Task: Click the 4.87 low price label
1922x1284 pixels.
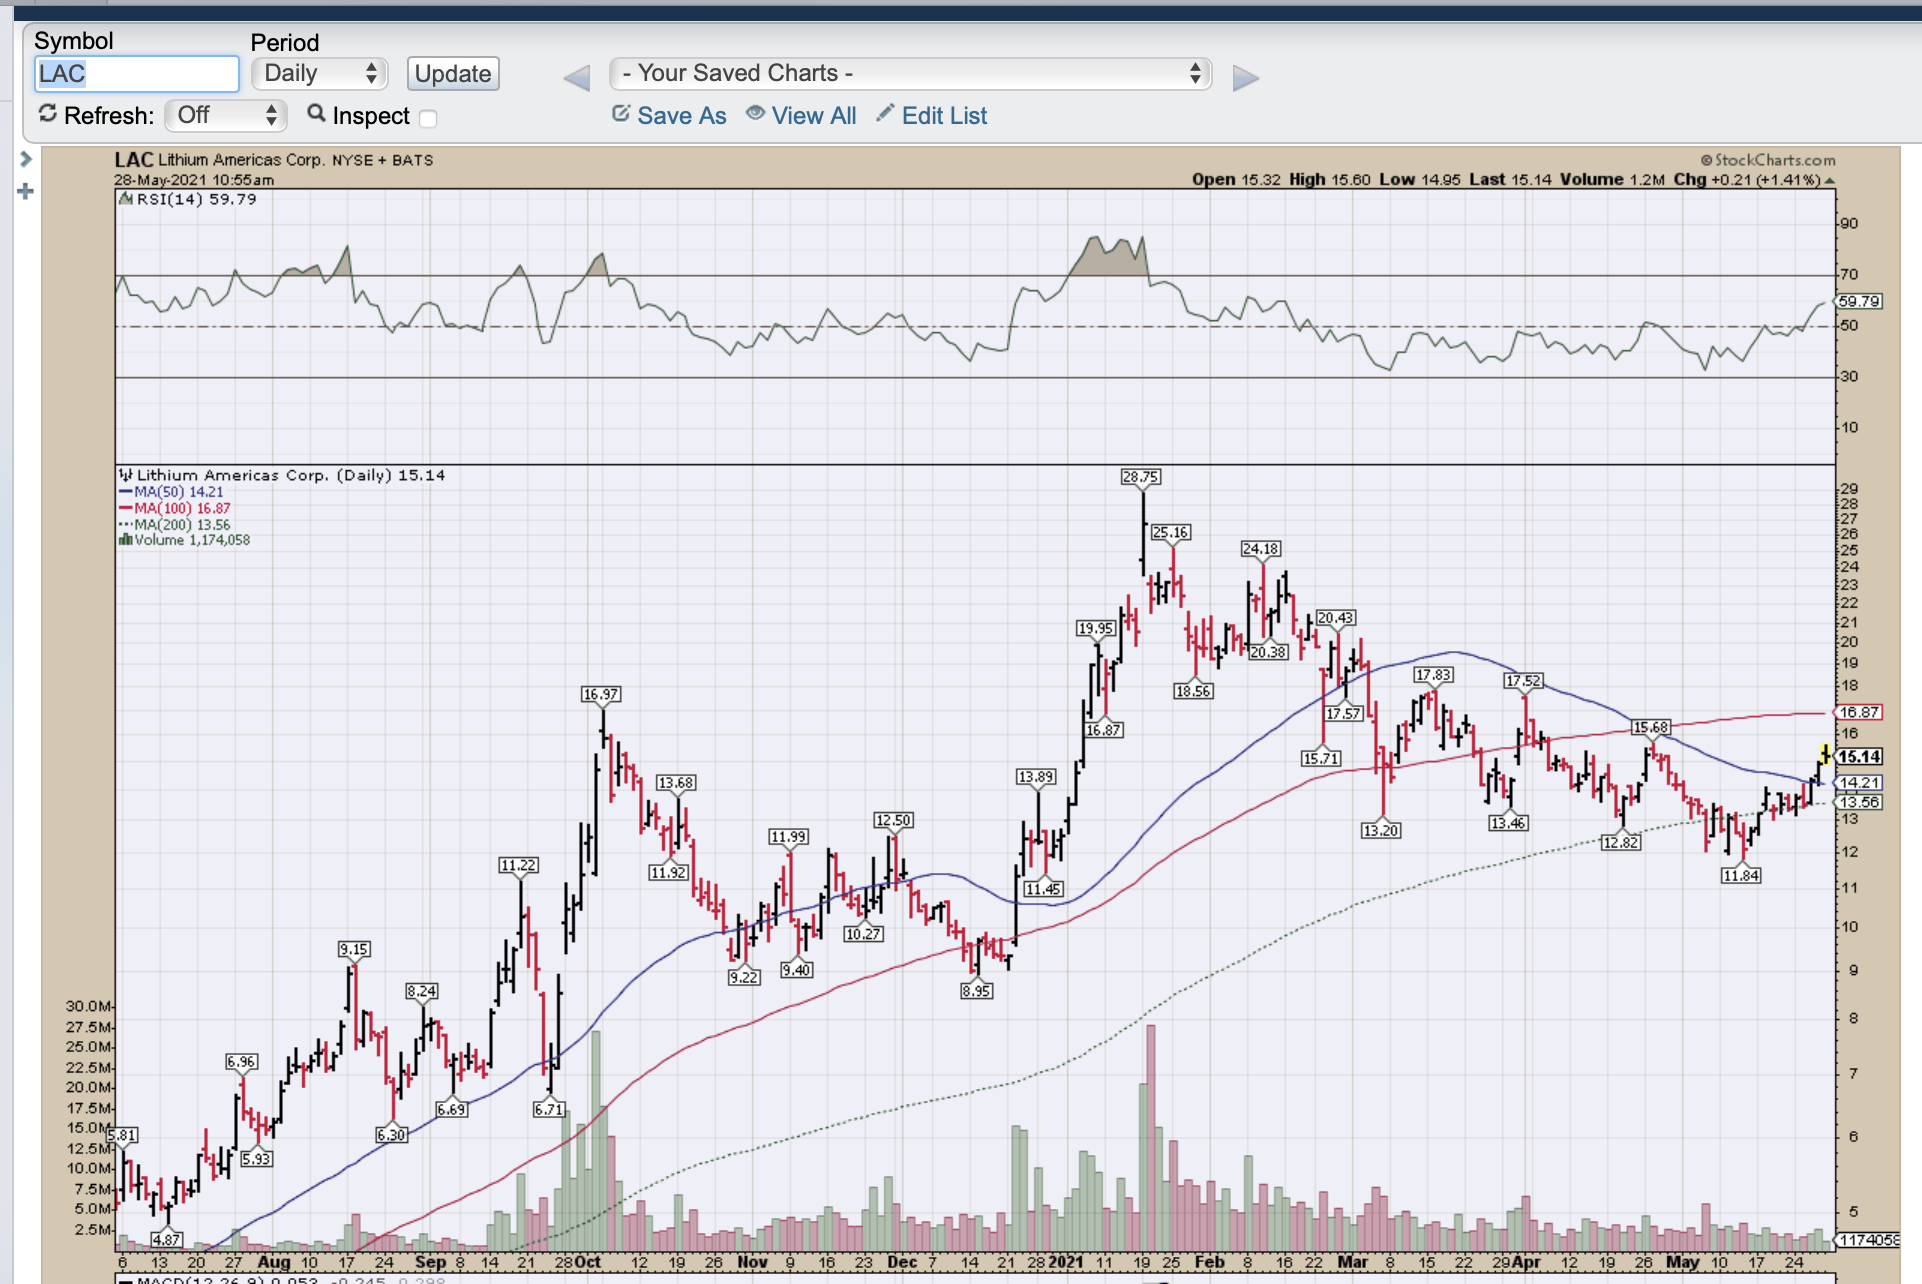Action: (166, 1239)
